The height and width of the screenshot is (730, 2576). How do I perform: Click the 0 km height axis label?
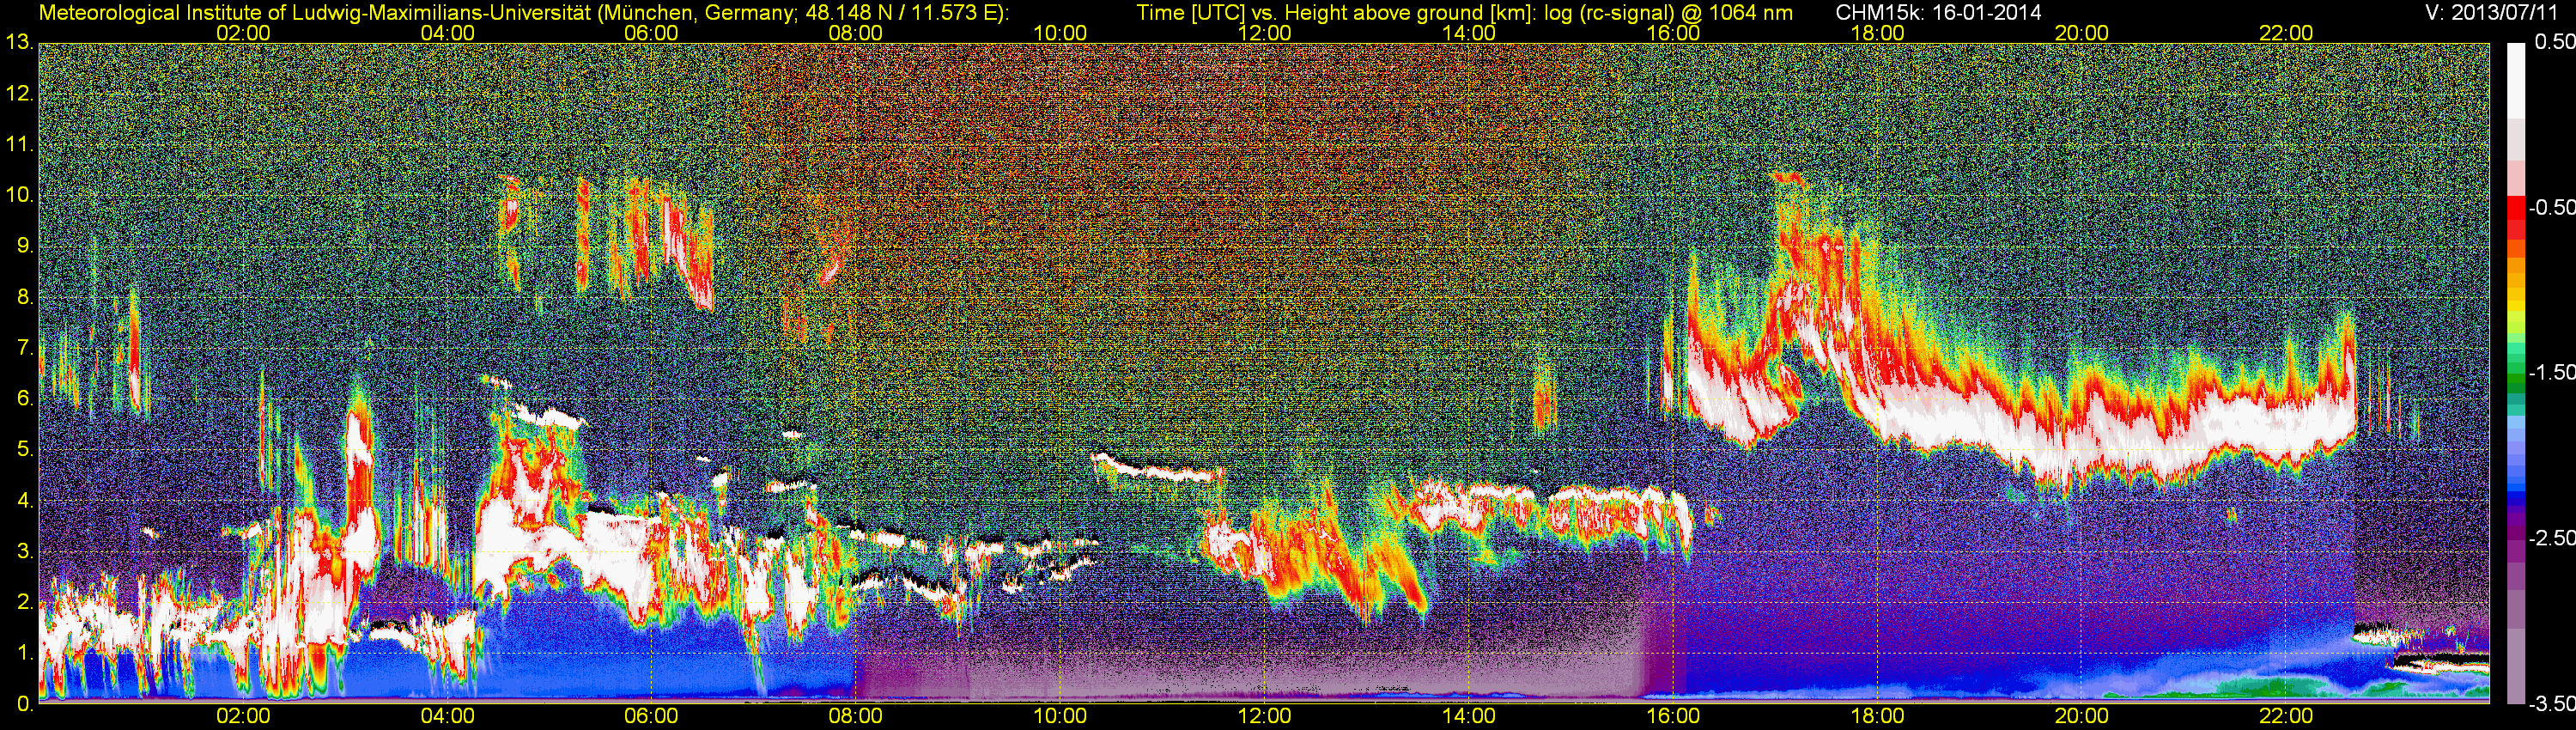click(x=24, y=704)
